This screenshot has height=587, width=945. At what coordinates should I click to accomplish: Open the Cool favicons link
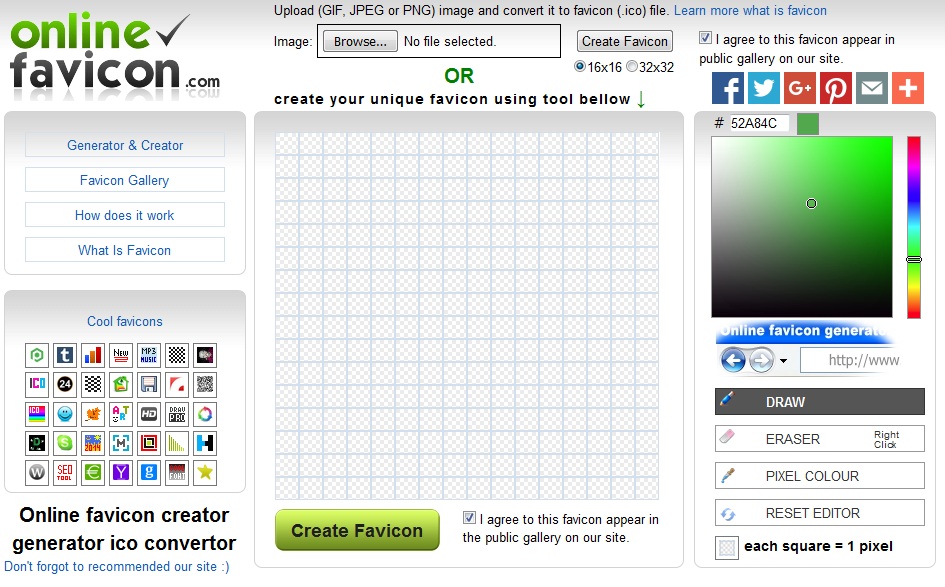point(125,321)
